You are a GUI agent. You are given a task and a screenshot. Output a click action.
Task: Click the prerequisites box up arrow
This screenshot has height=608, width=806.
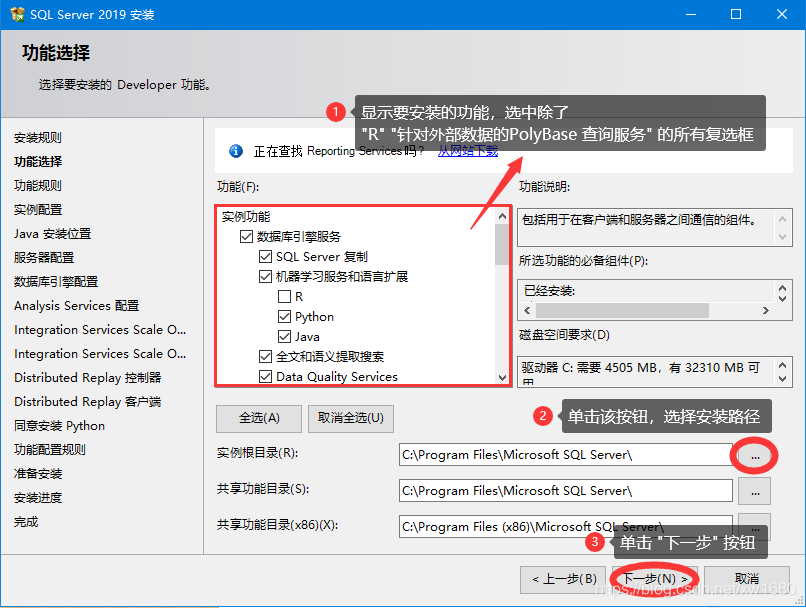782,288
